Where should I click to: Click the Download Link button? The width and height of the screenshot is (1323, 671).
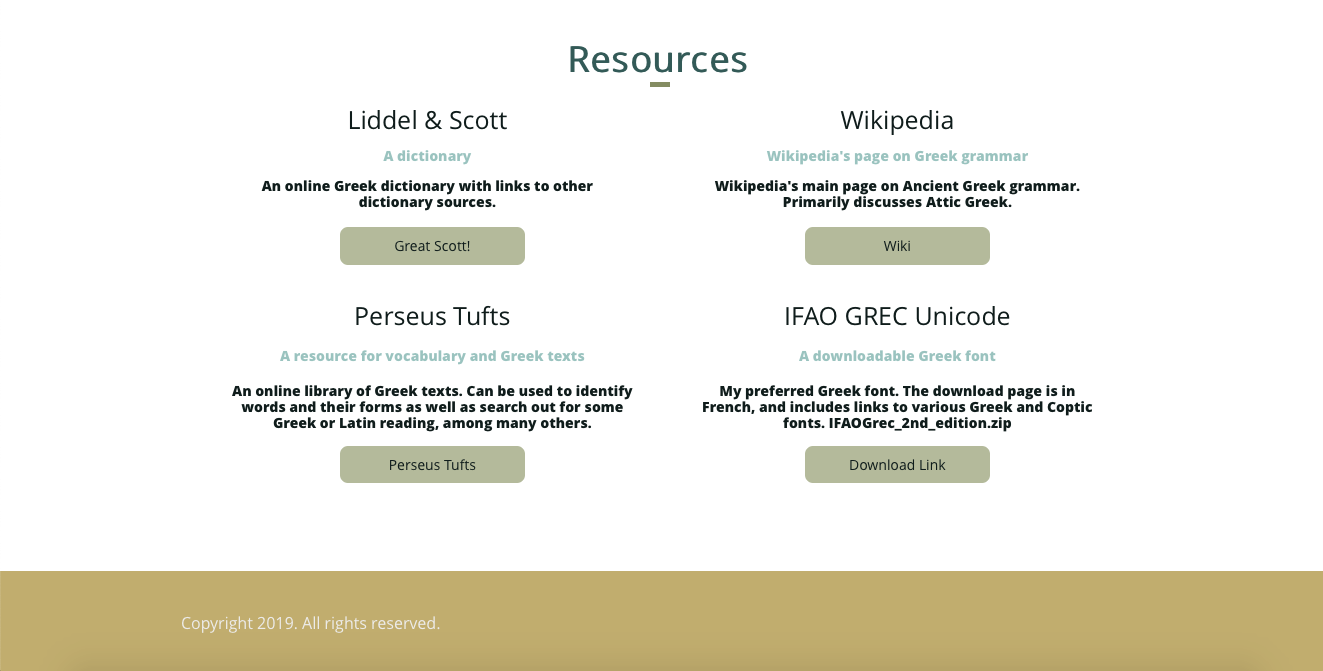pyautogui.click(x=897, y=465)
